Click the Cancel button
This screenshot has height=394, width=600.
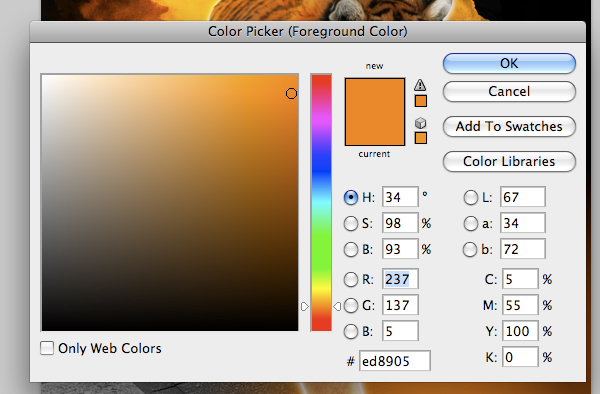tap(509, 91)
